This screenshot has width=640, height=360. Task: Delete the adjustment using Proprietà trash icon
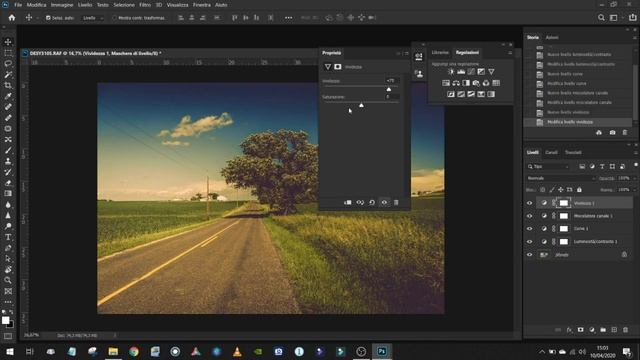click(396, 202)
